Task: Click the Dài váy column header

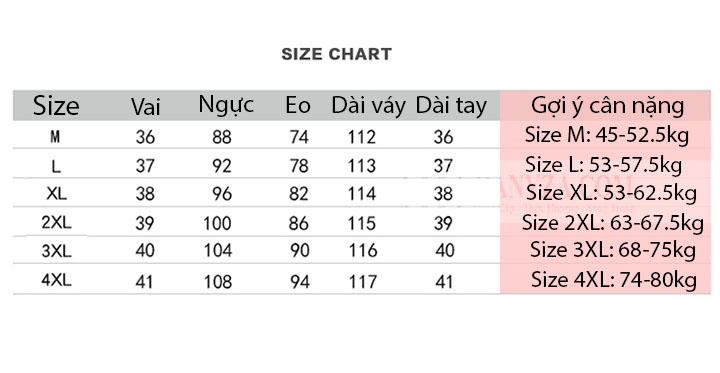Action: click(369, 106)
